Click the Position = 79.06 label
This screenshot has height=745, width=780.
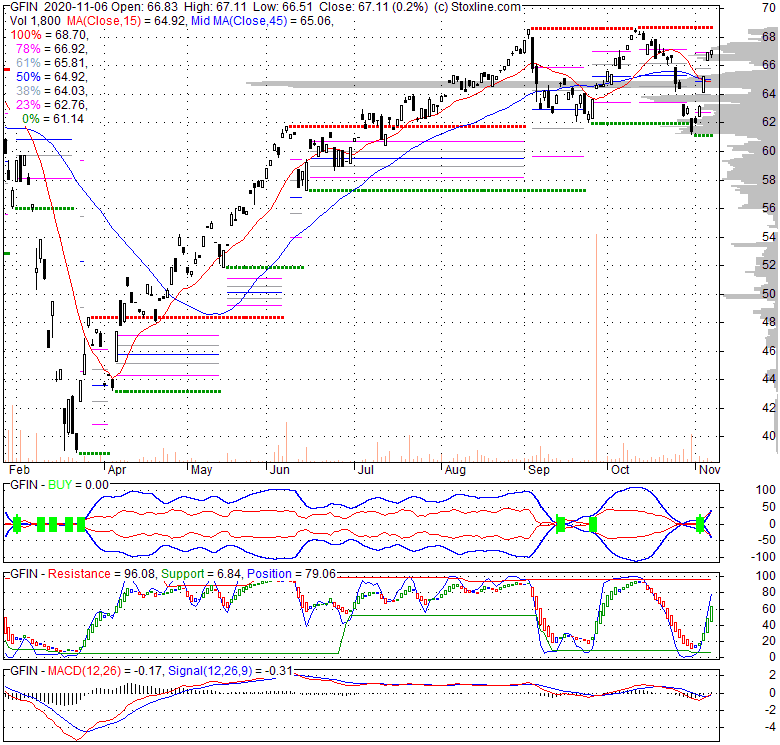click(x=292, y=573)
